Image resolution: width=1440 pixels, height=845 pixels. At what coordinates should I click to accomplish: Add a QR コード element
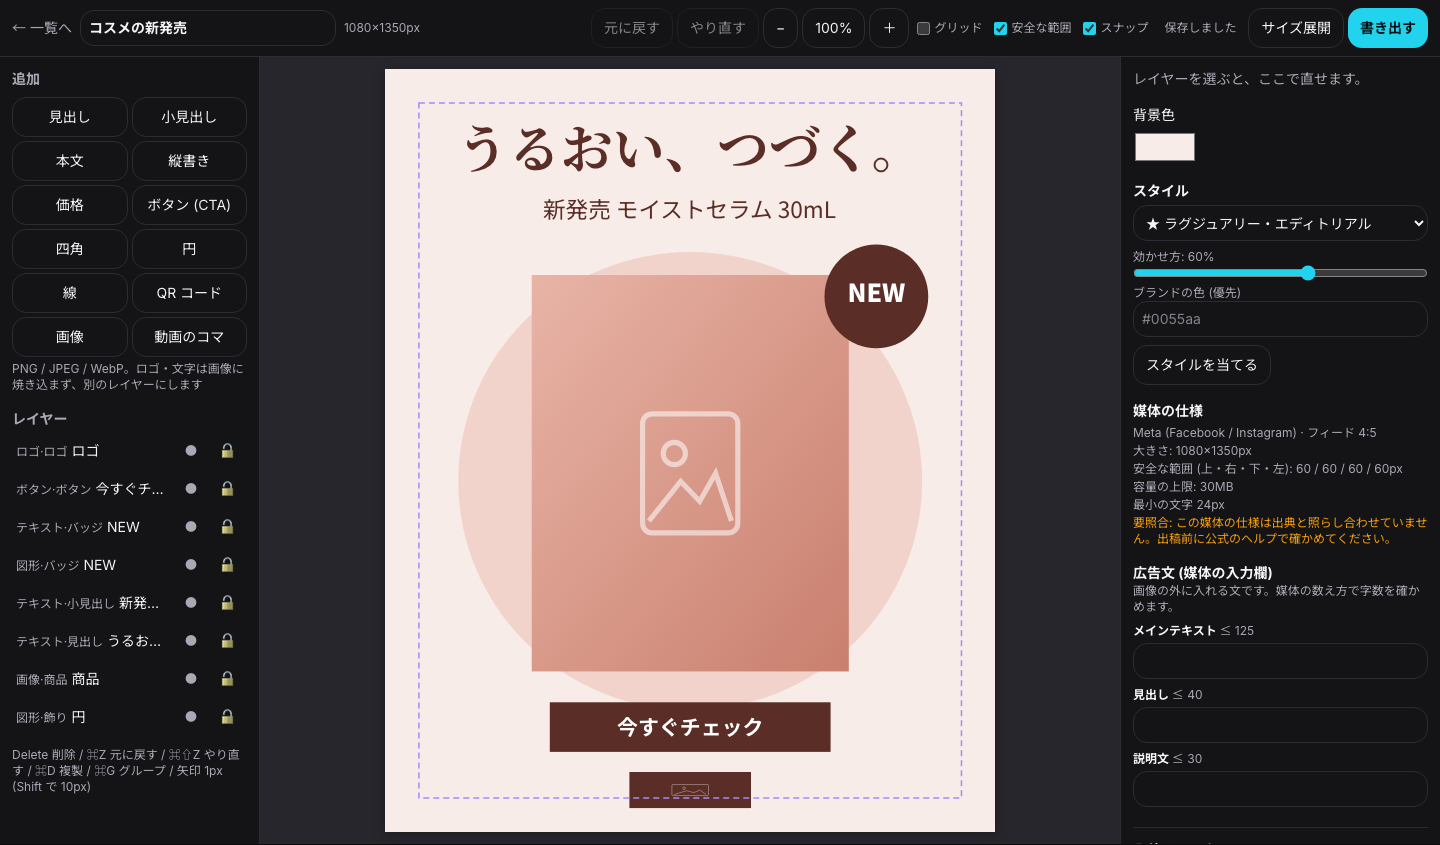(189, 293)
